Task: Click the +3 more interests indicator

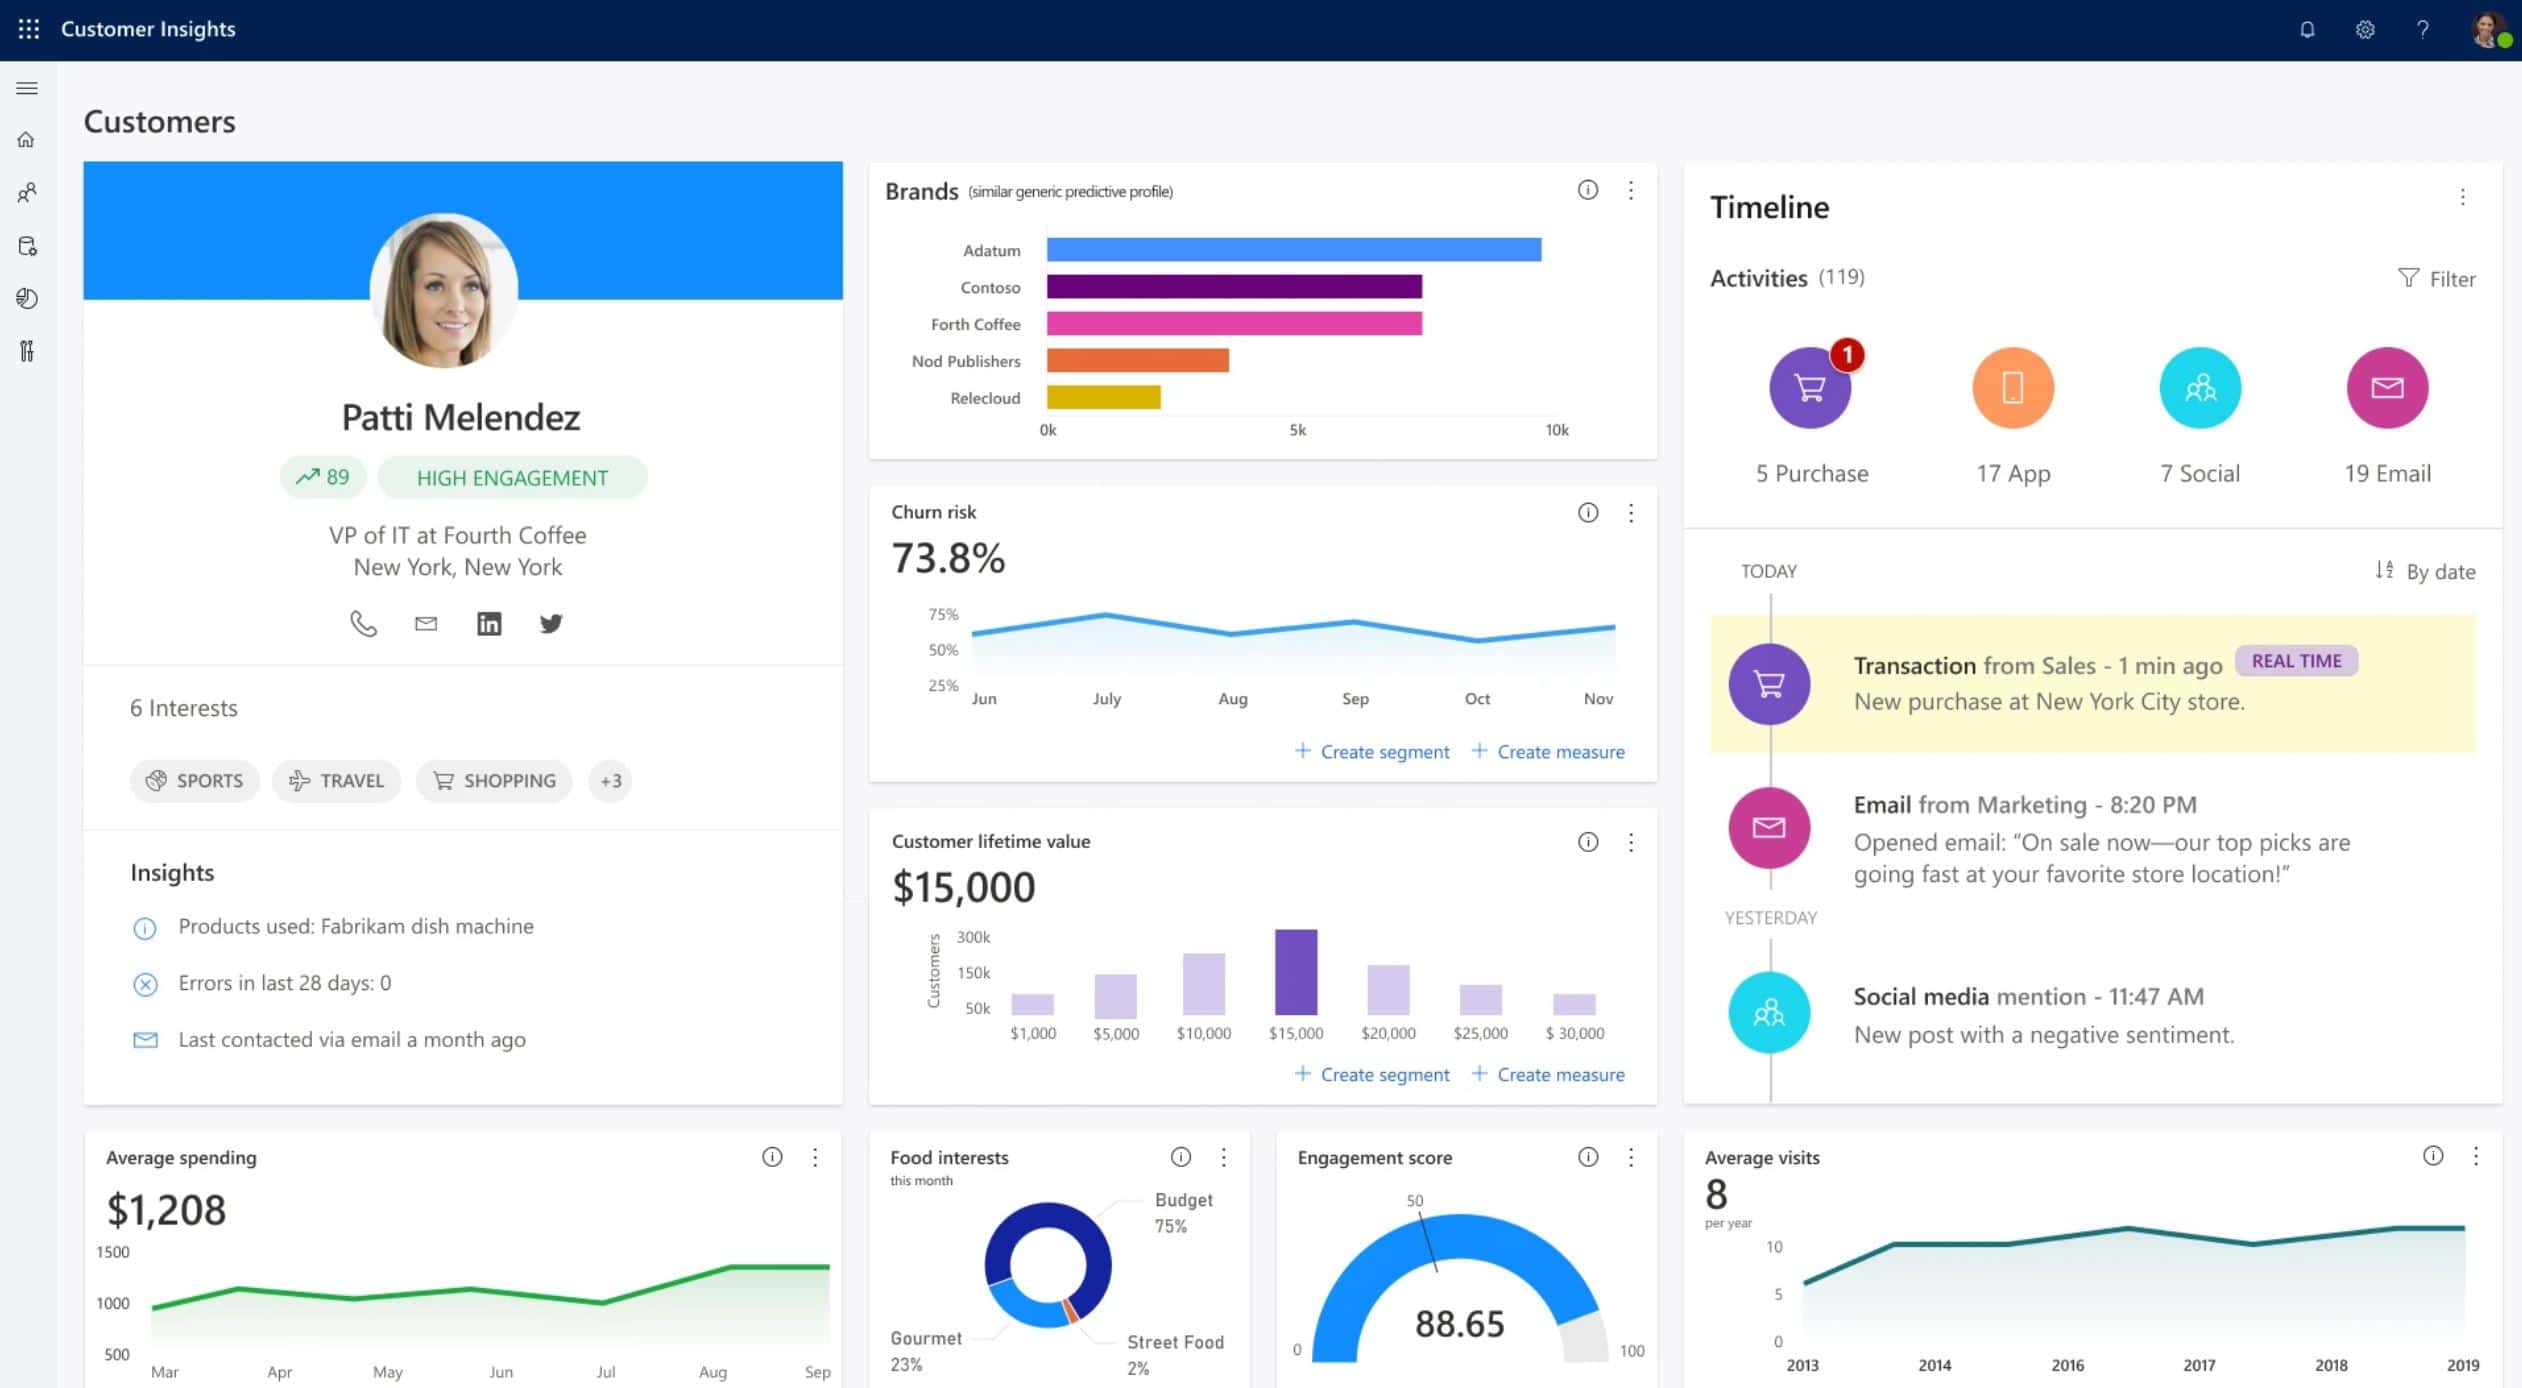Action: pos(610,781)
